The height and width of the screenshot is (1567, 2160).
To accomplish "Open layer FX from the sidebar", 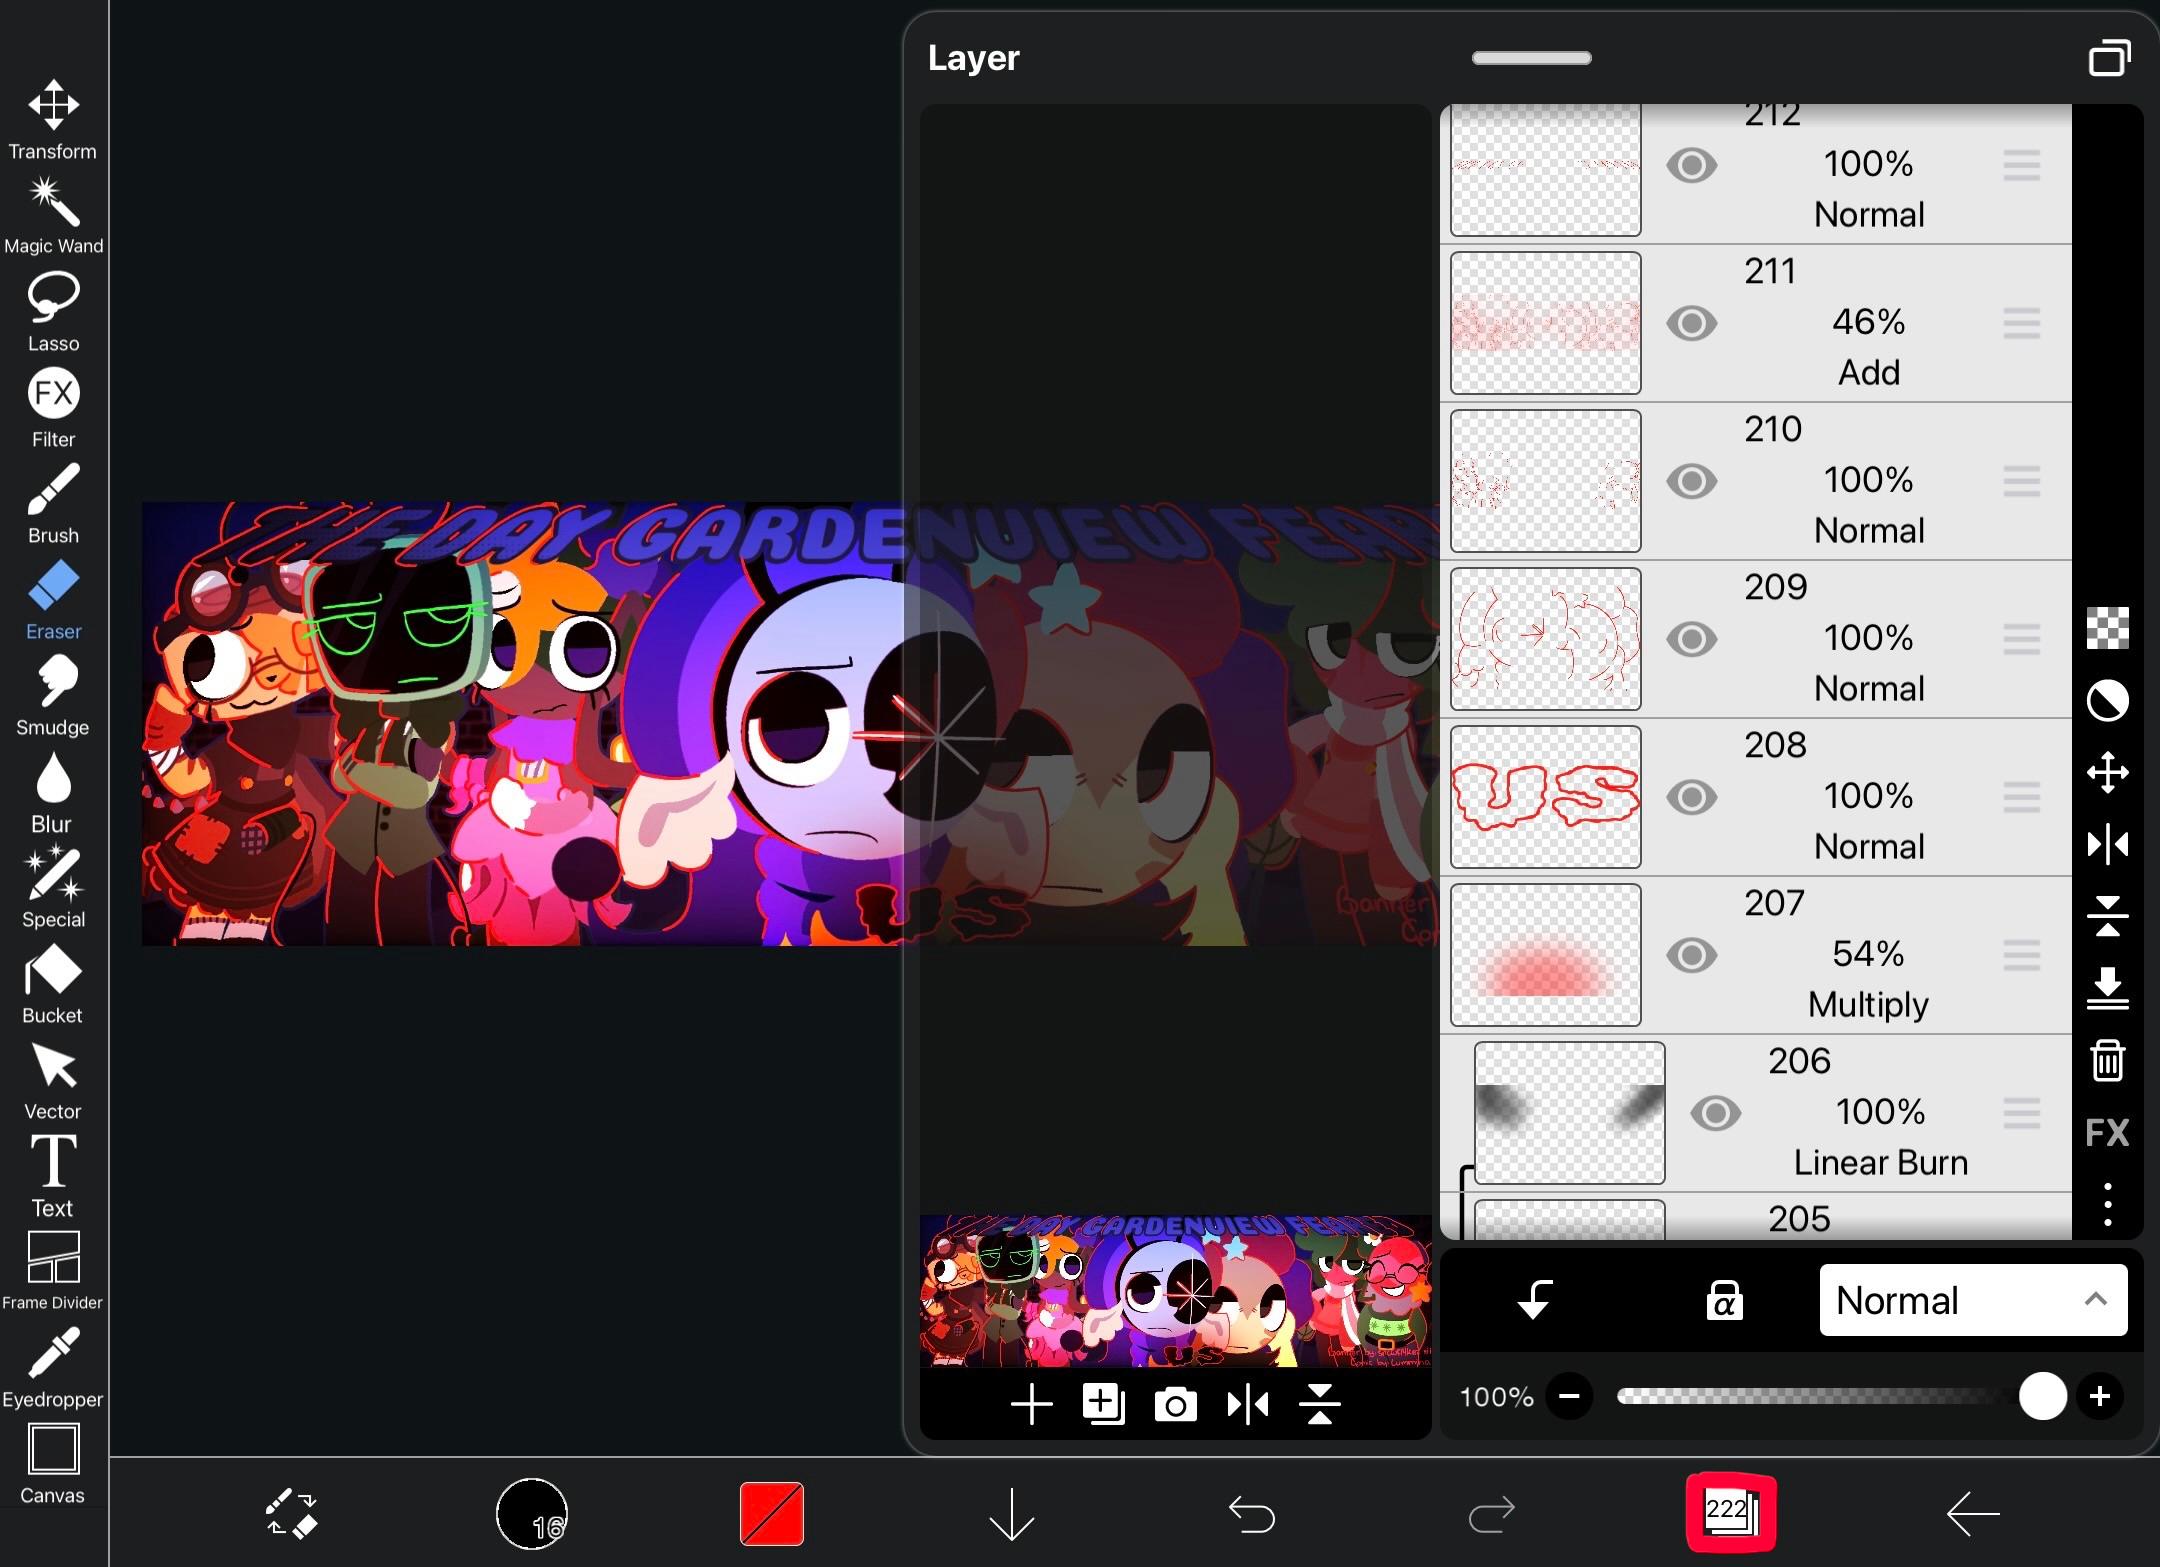I will coord(2107,1132).
